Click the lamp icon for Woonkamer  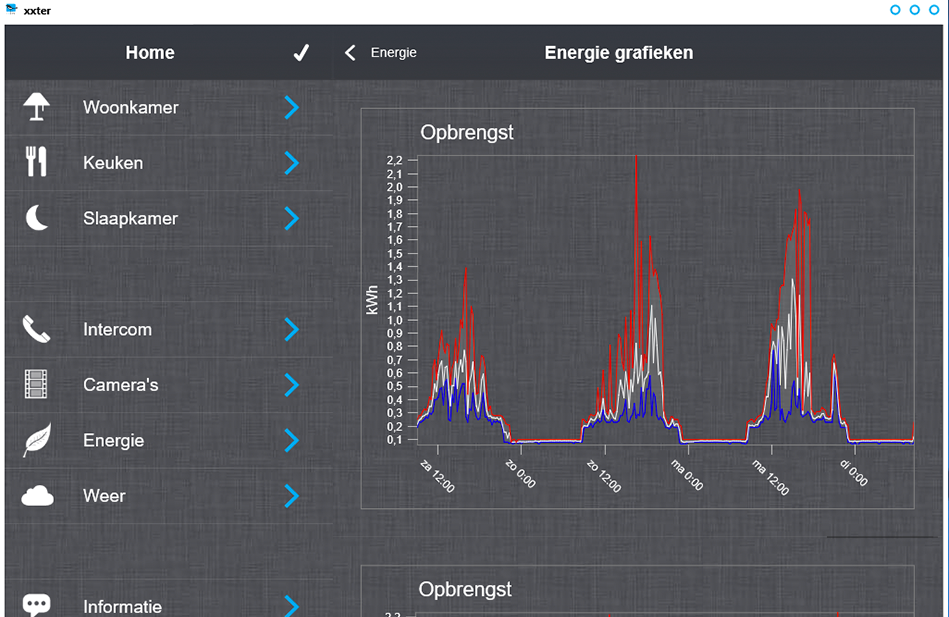click(36, 107)
